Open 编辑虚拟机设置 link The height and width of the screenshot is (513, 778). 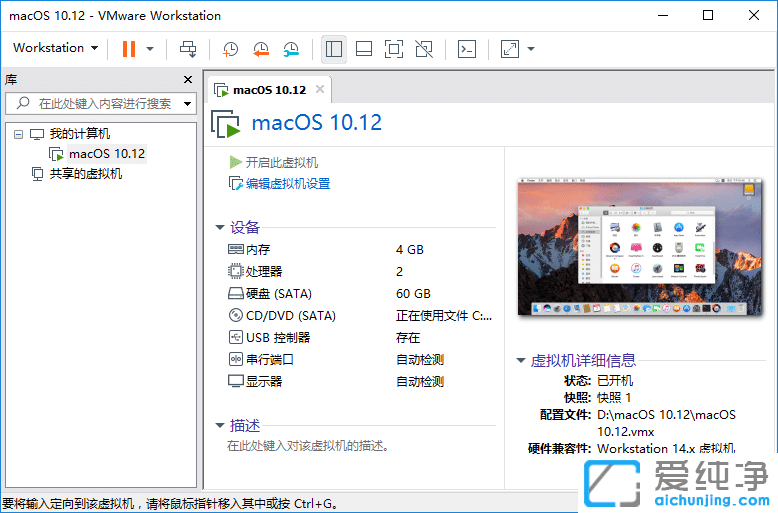tap(288, 184)
